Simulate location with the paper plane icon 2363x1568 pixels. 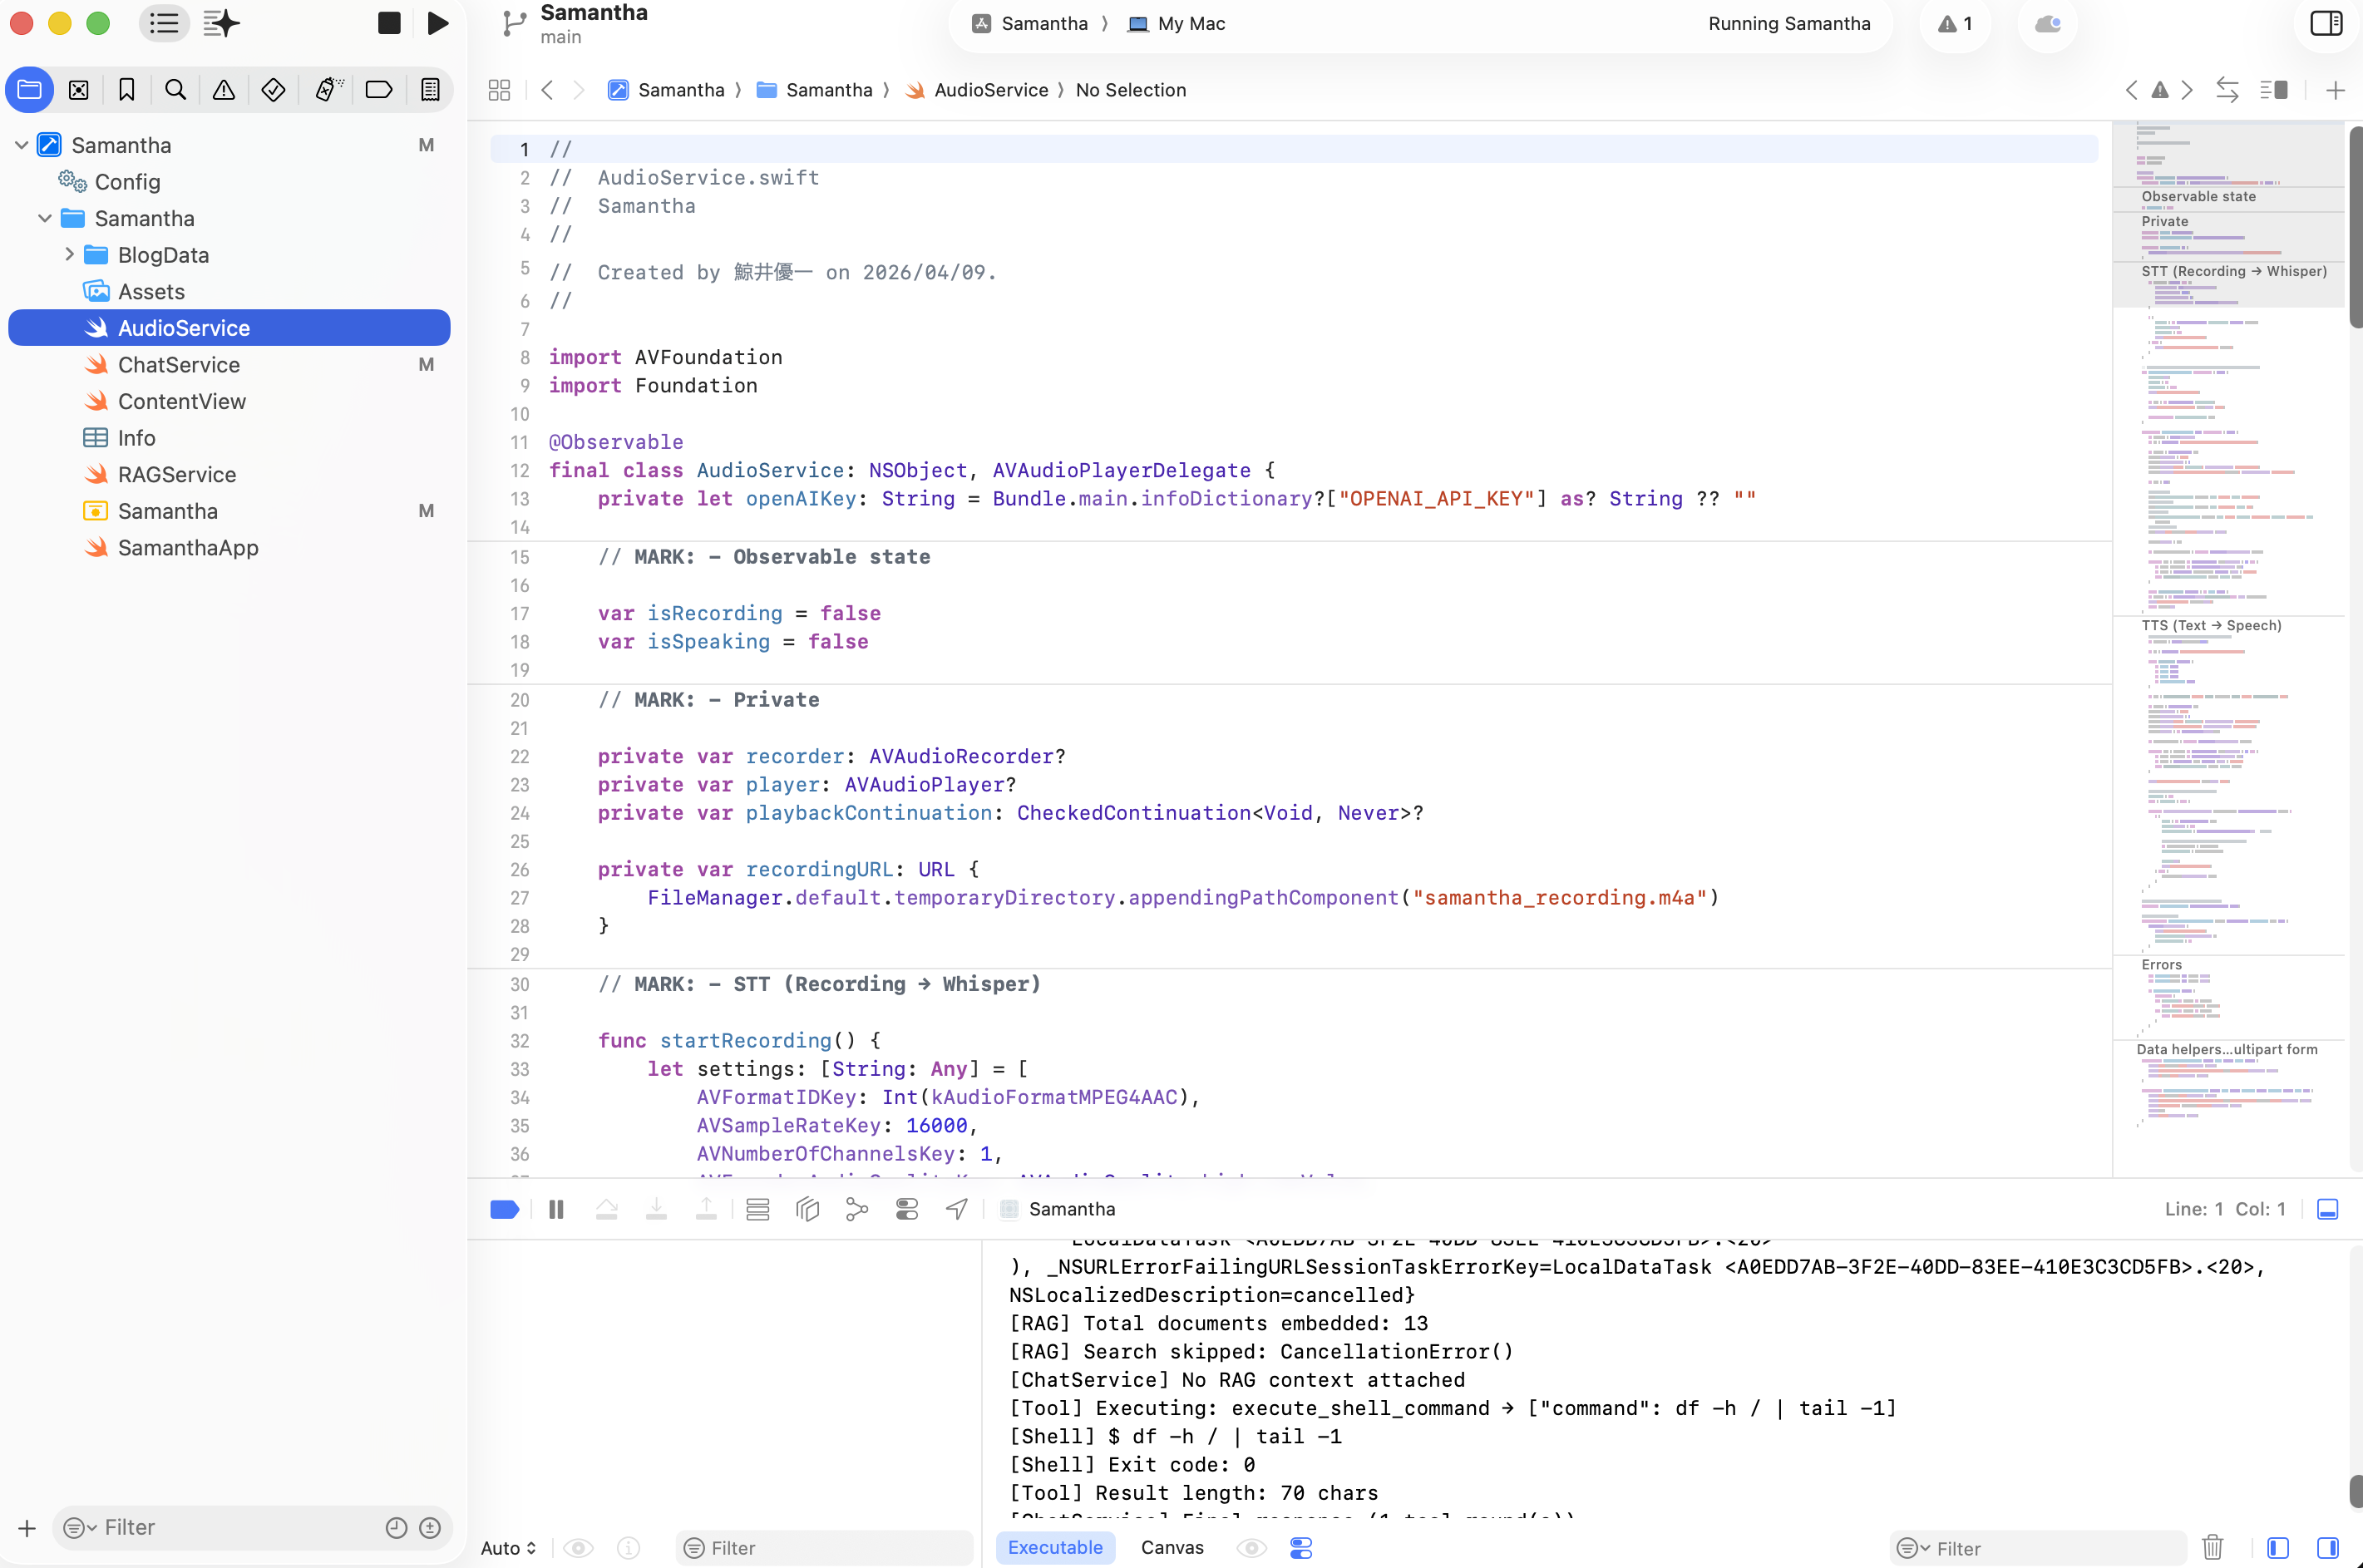click(x=955, y=1209)
